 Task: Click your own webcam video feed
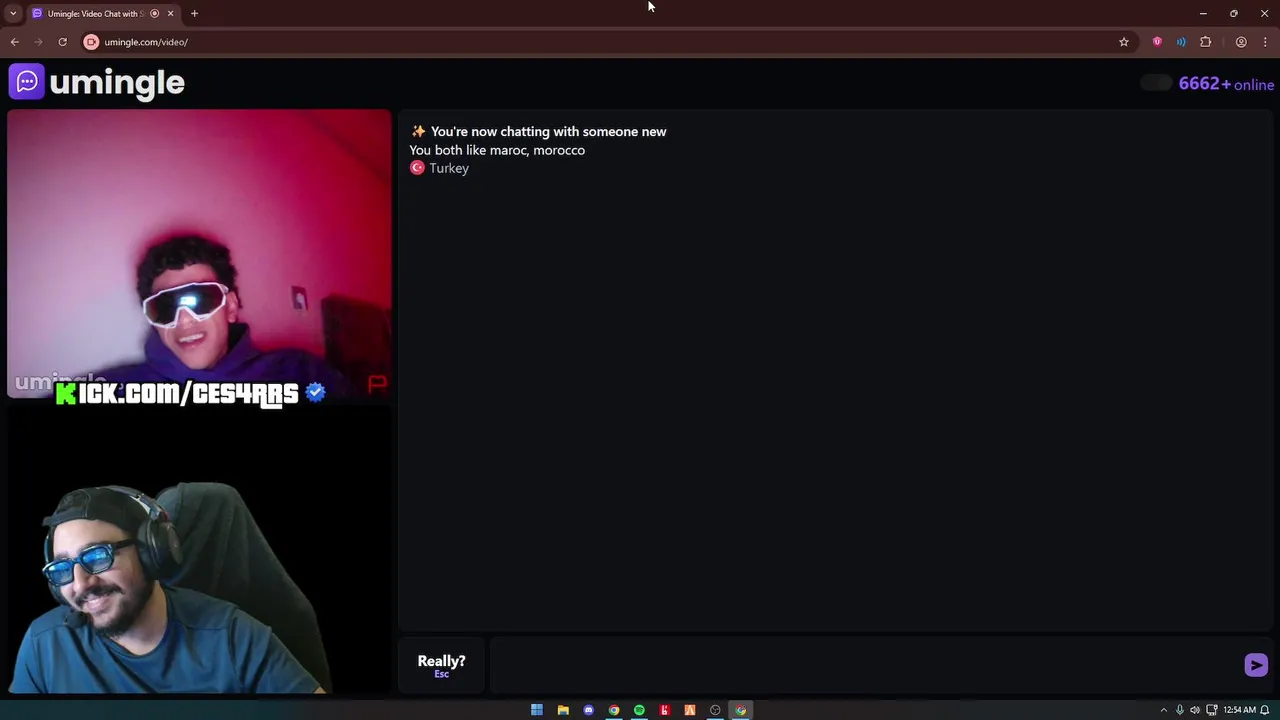(199, 550)
